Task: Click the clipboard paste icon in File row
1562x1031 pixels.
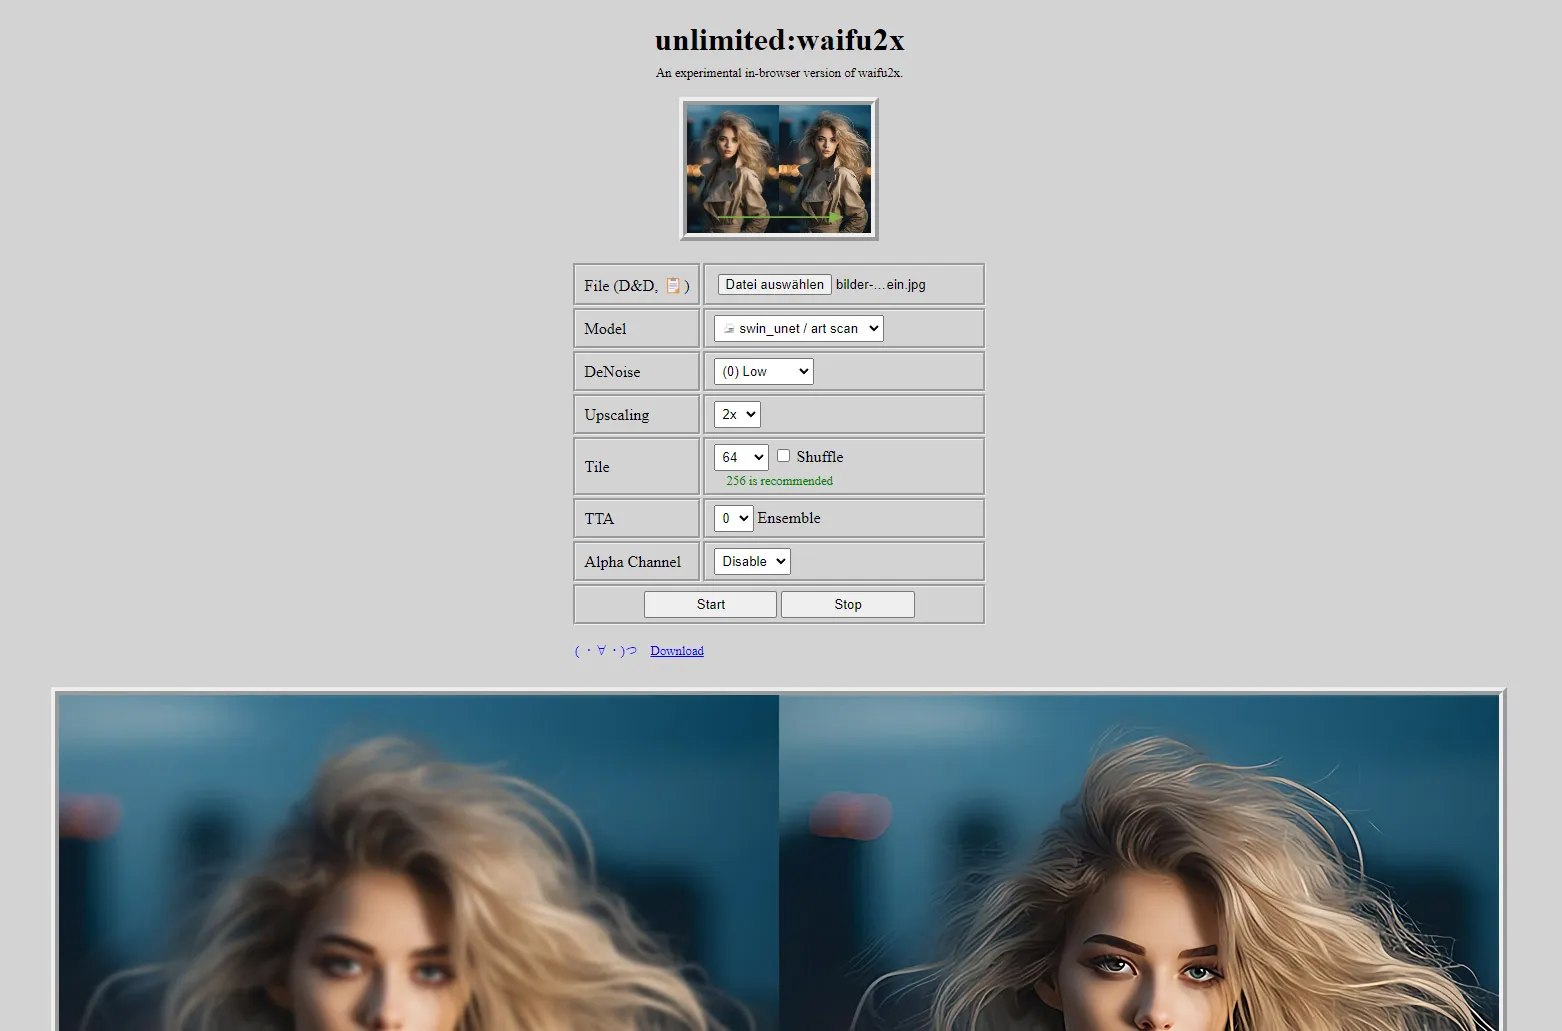Action: (x=673, y=286)
